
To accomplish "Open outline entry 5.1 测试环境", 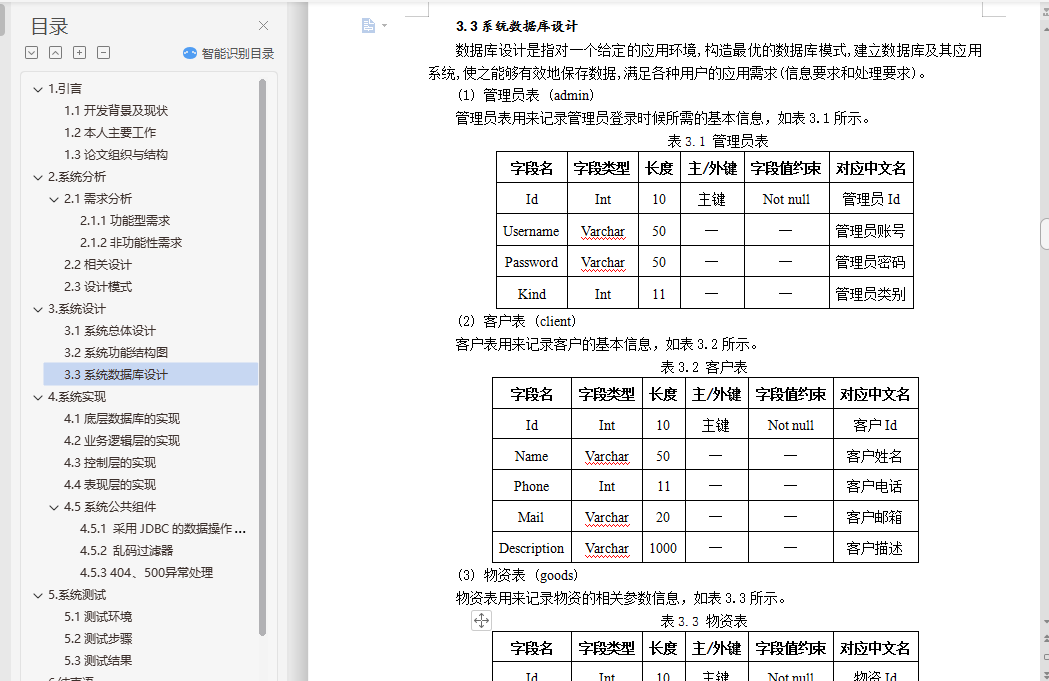I will coord(98,617).
